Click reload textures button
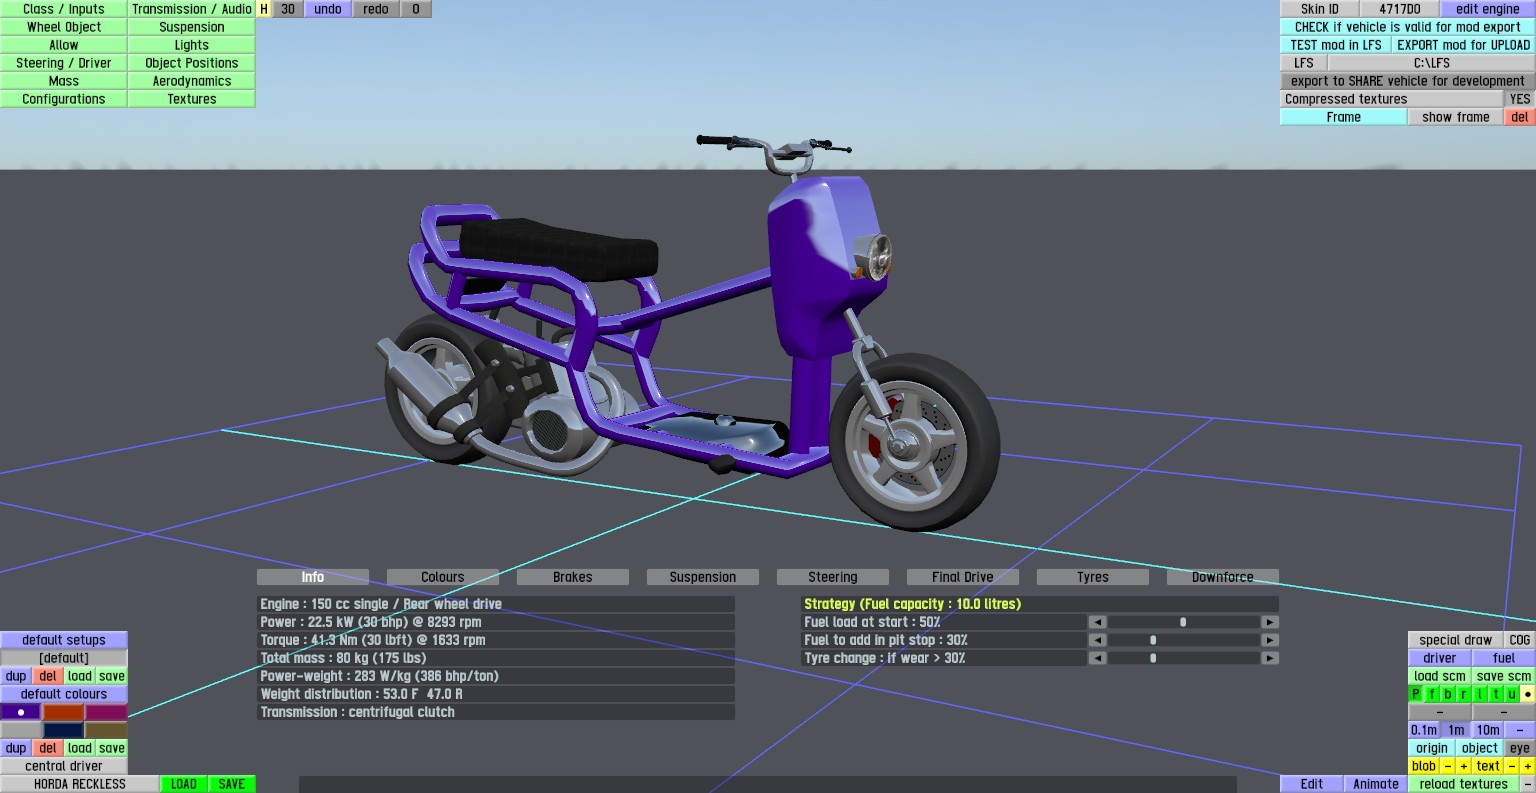This screenshot has width=1536, height=793. pyautogui.click(x=1464, y=784)
